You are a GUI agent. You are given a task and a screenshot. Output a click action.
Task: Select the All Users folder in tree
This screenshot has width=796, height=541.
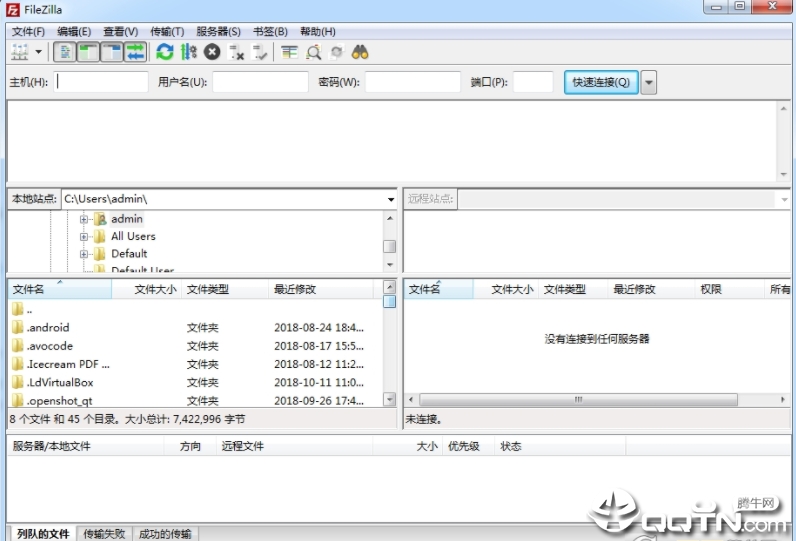tap(133, 236)
